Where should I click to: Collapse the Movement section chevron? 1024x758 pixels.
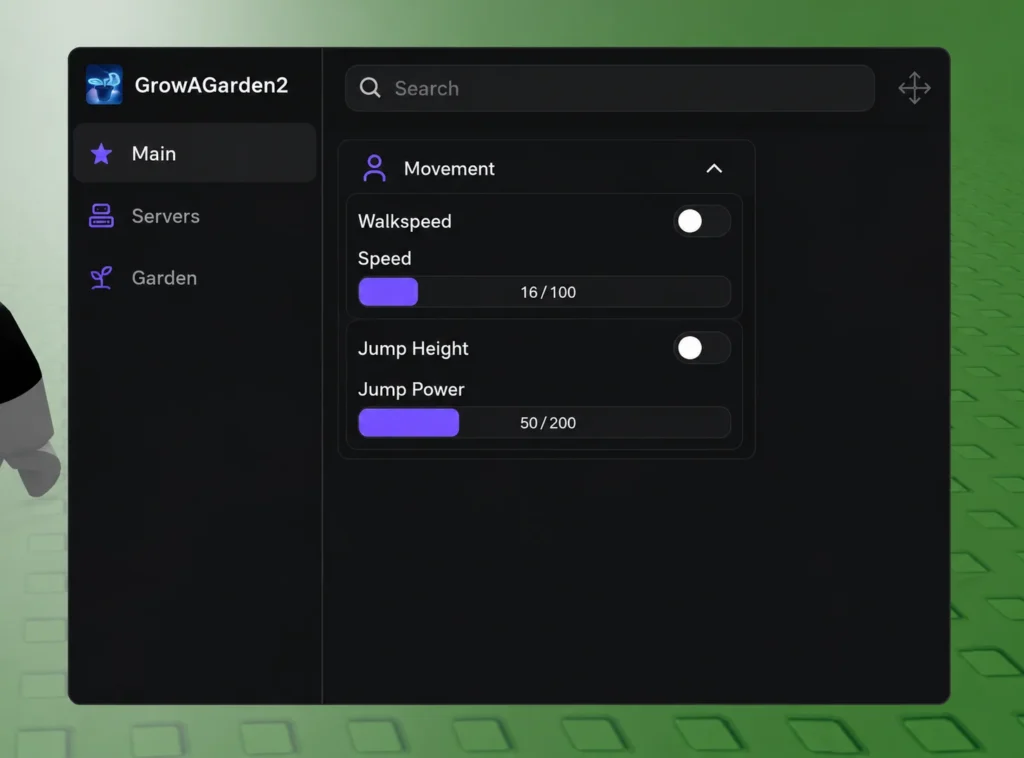[x=714, y=169]
